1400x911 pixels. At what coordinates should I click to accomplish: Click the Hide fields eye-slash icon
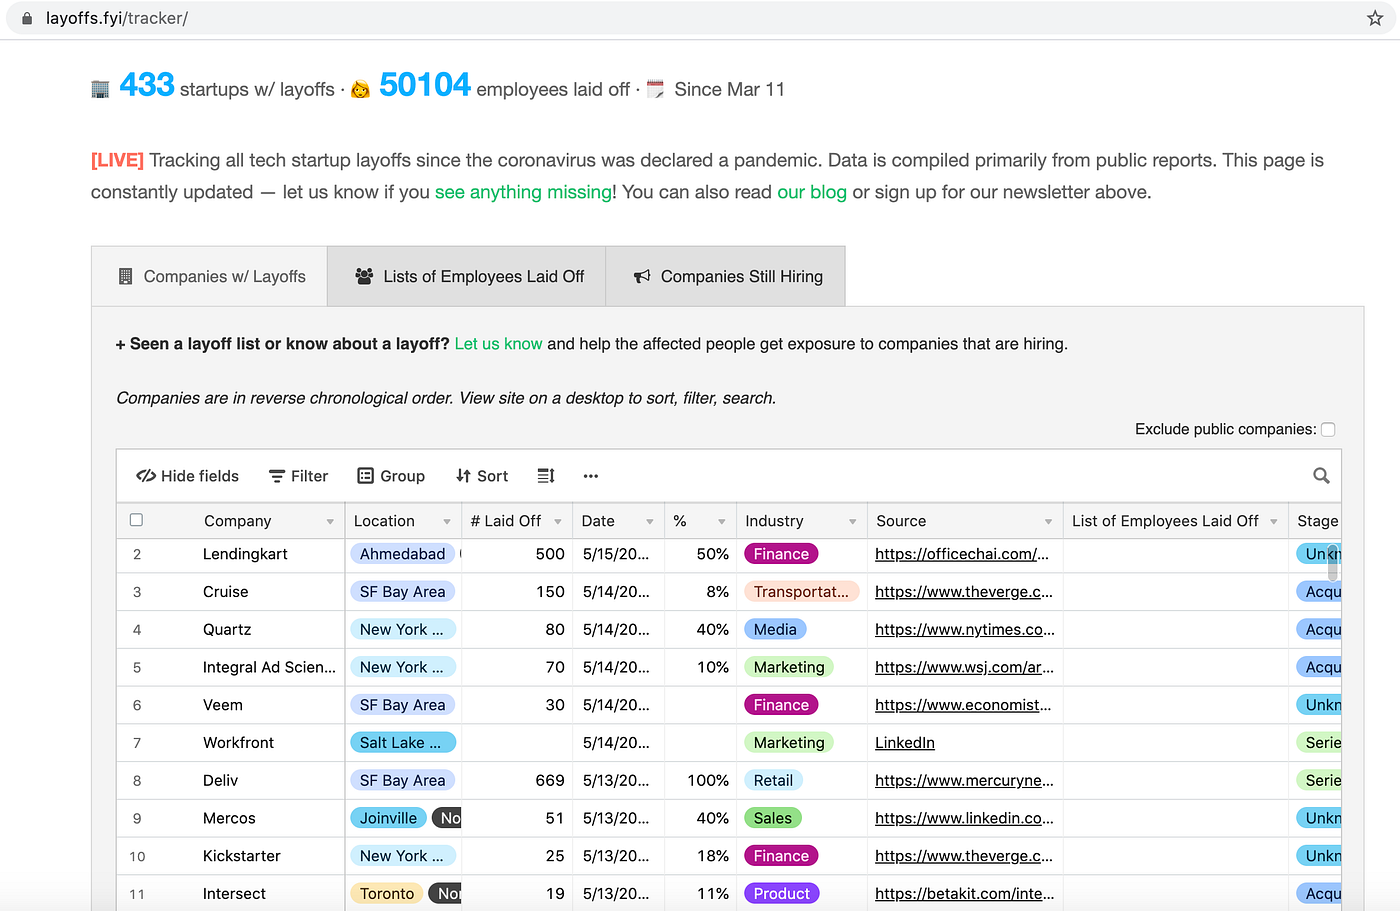click(146, 476)
